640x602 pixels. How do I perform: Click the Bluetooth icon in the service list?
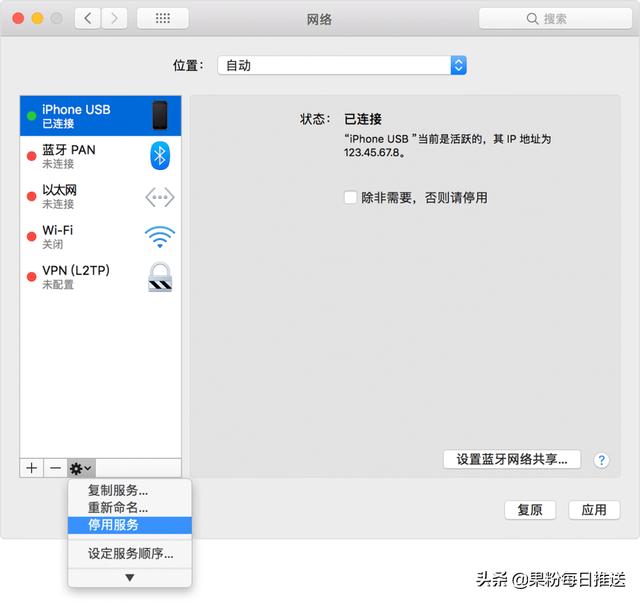pyautogui.click(x=160, y=155)
